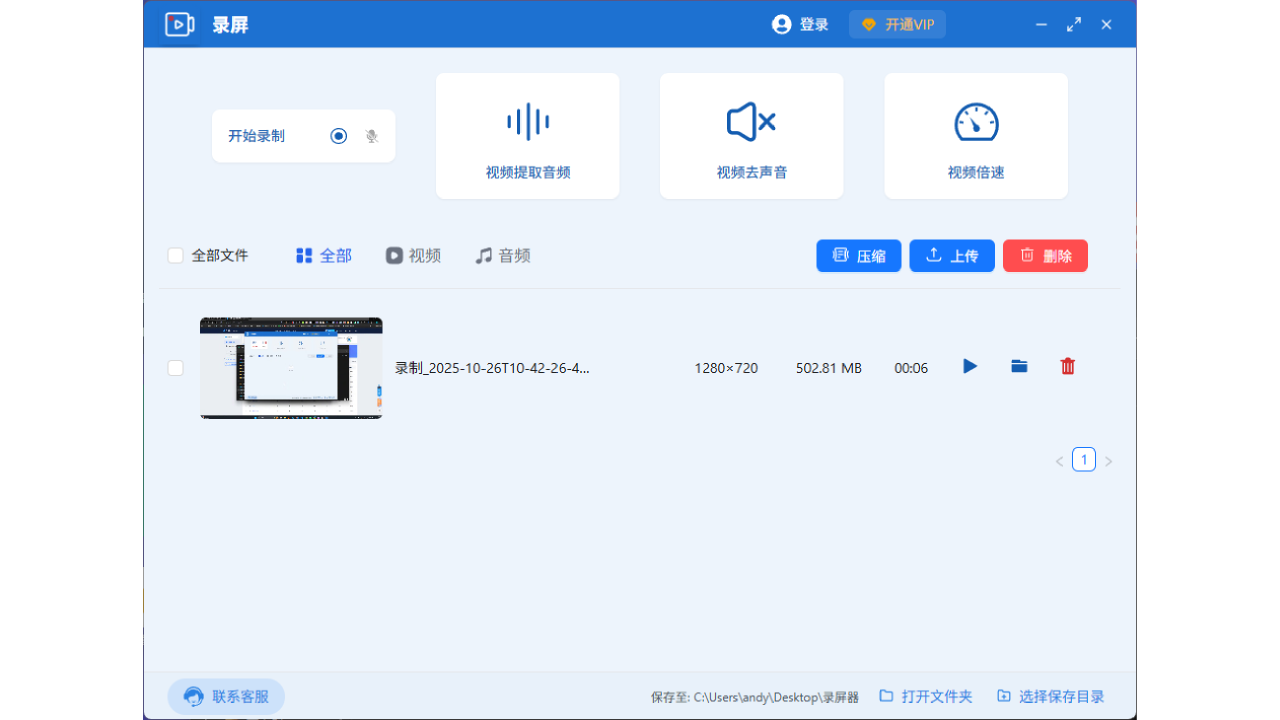The image size is (1280, 720).
Task: Open the 视频倍速 video speed tool
Action: (975, 135)
